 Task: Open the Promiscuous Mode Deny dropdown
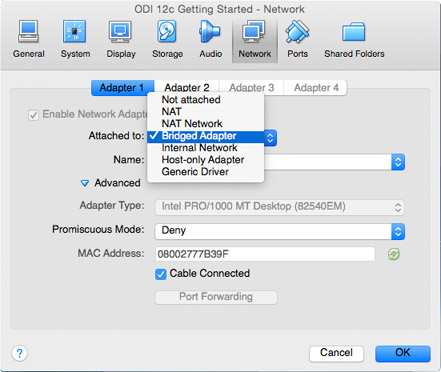pyautogui.click(x=279, y=231)
